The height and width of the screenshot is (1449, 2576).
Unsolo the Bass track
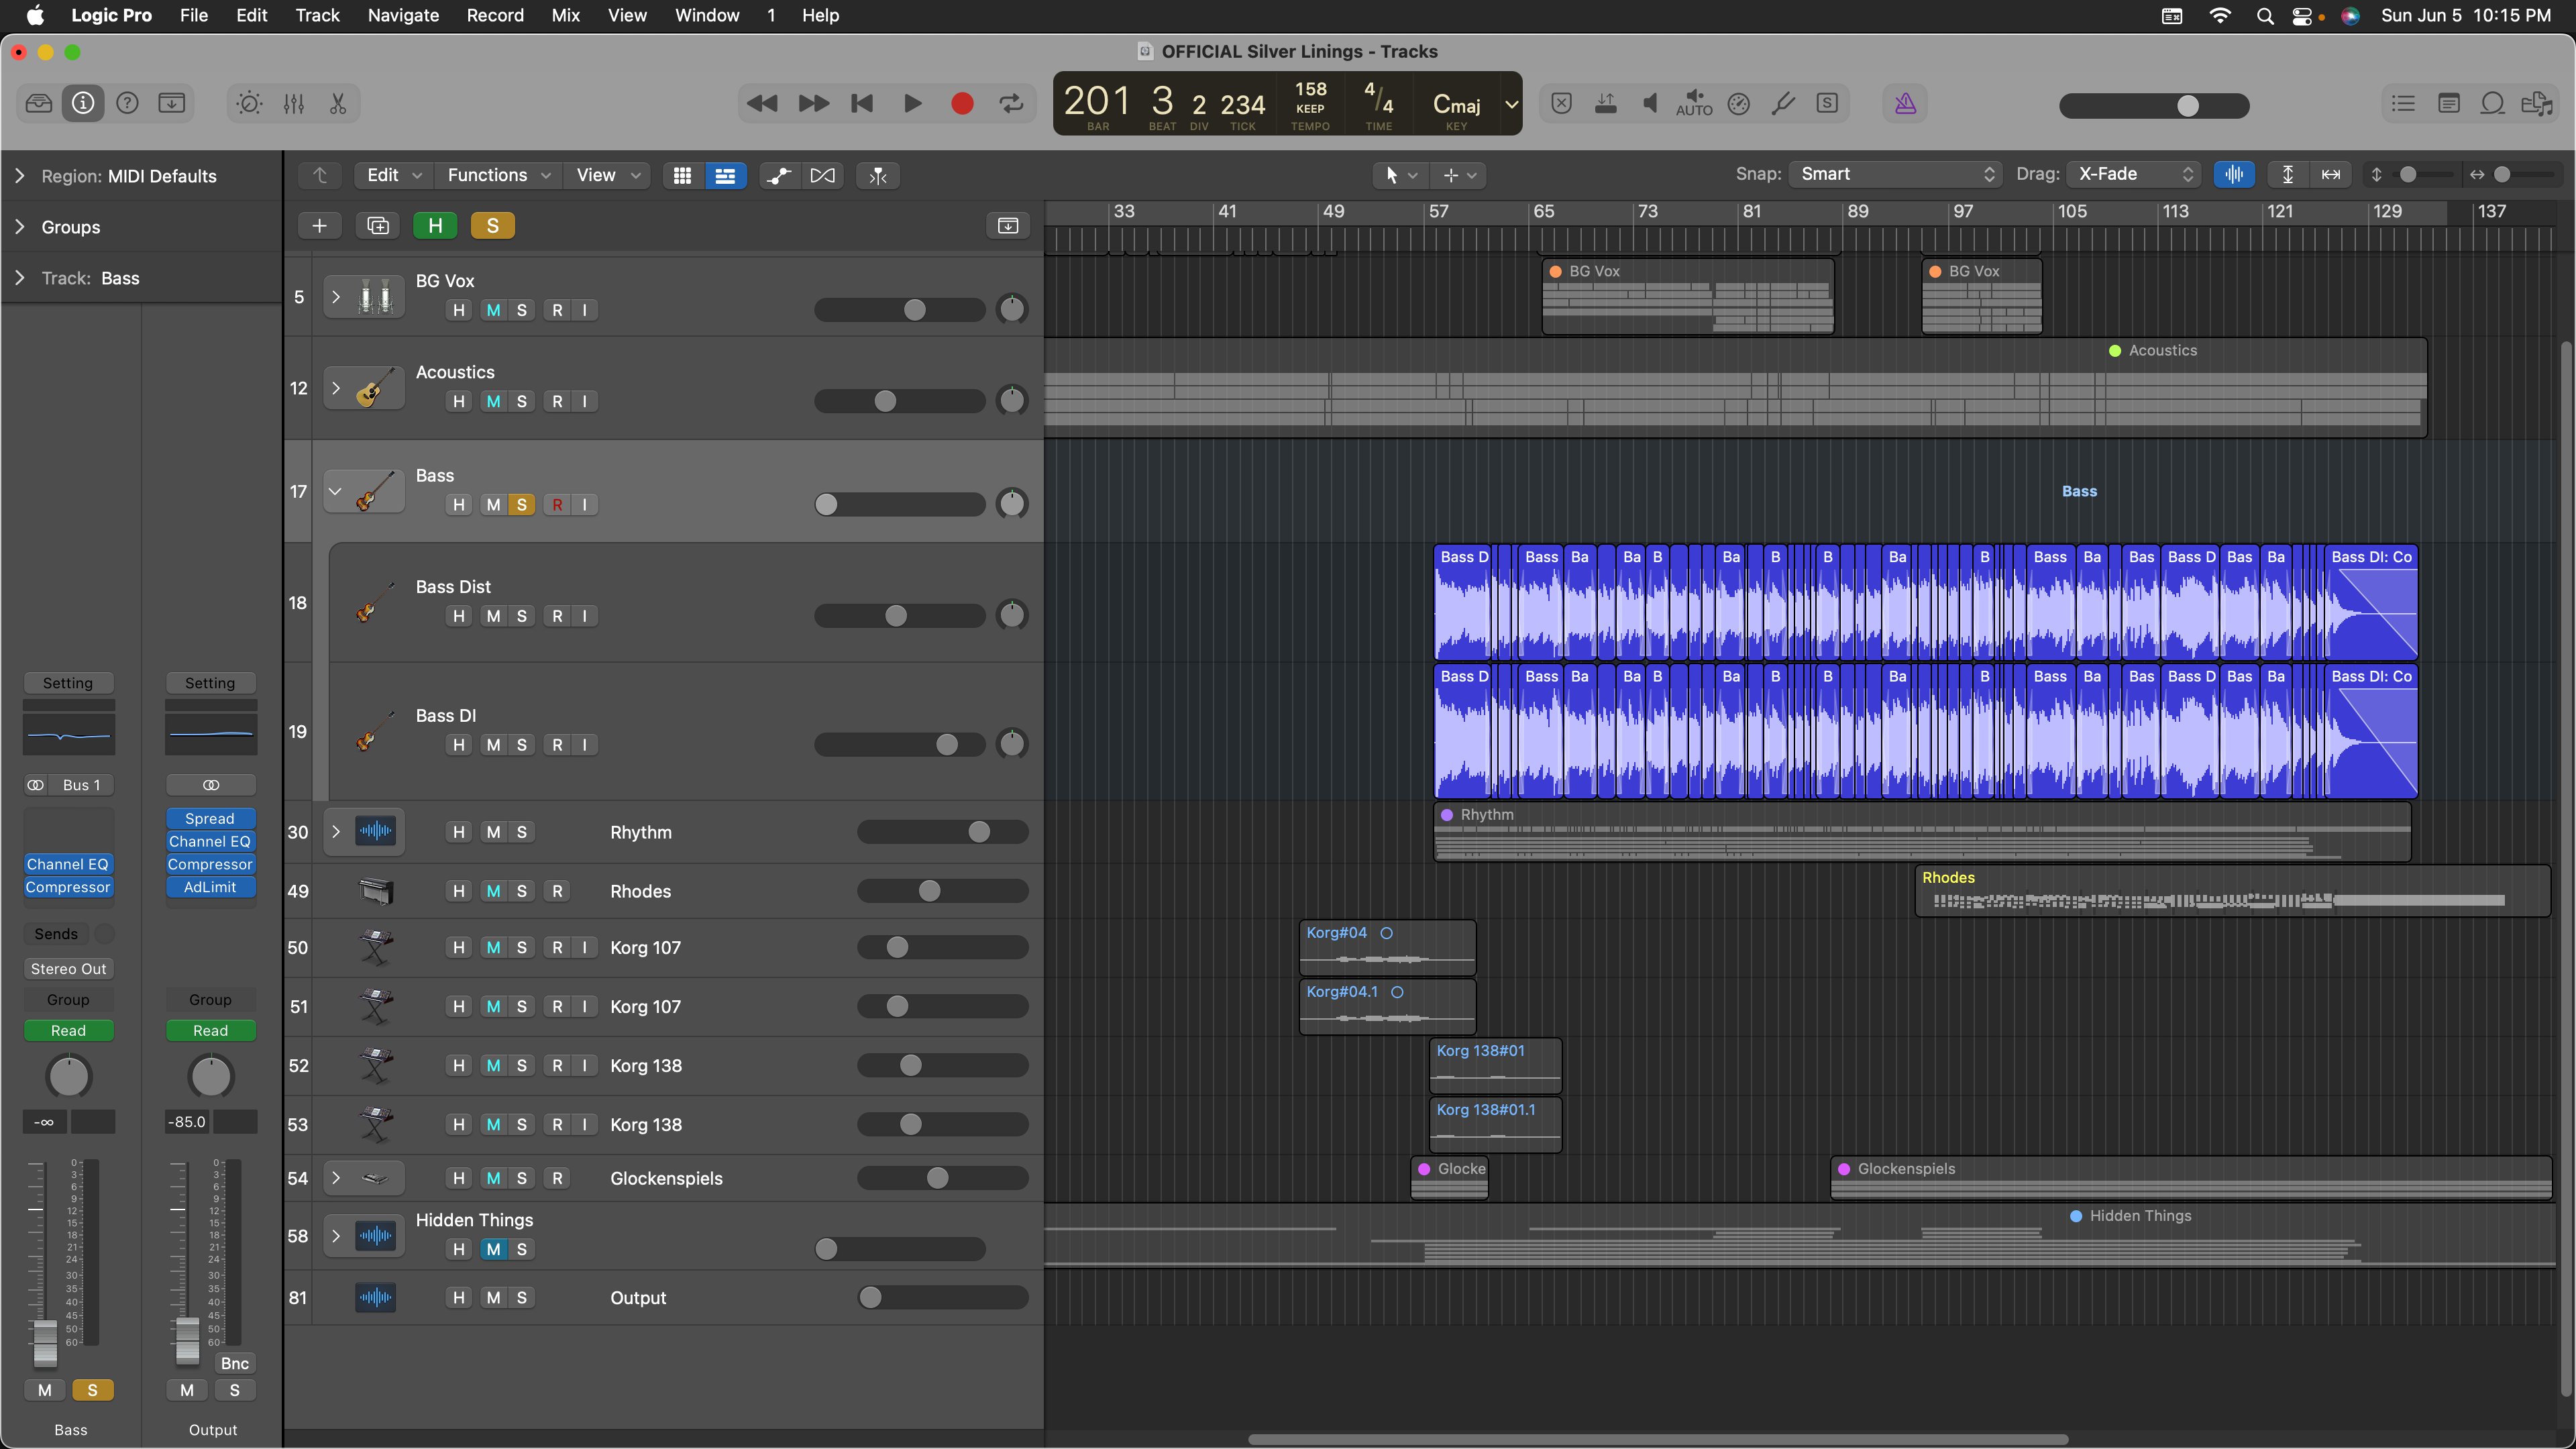[x=521, y=504]
